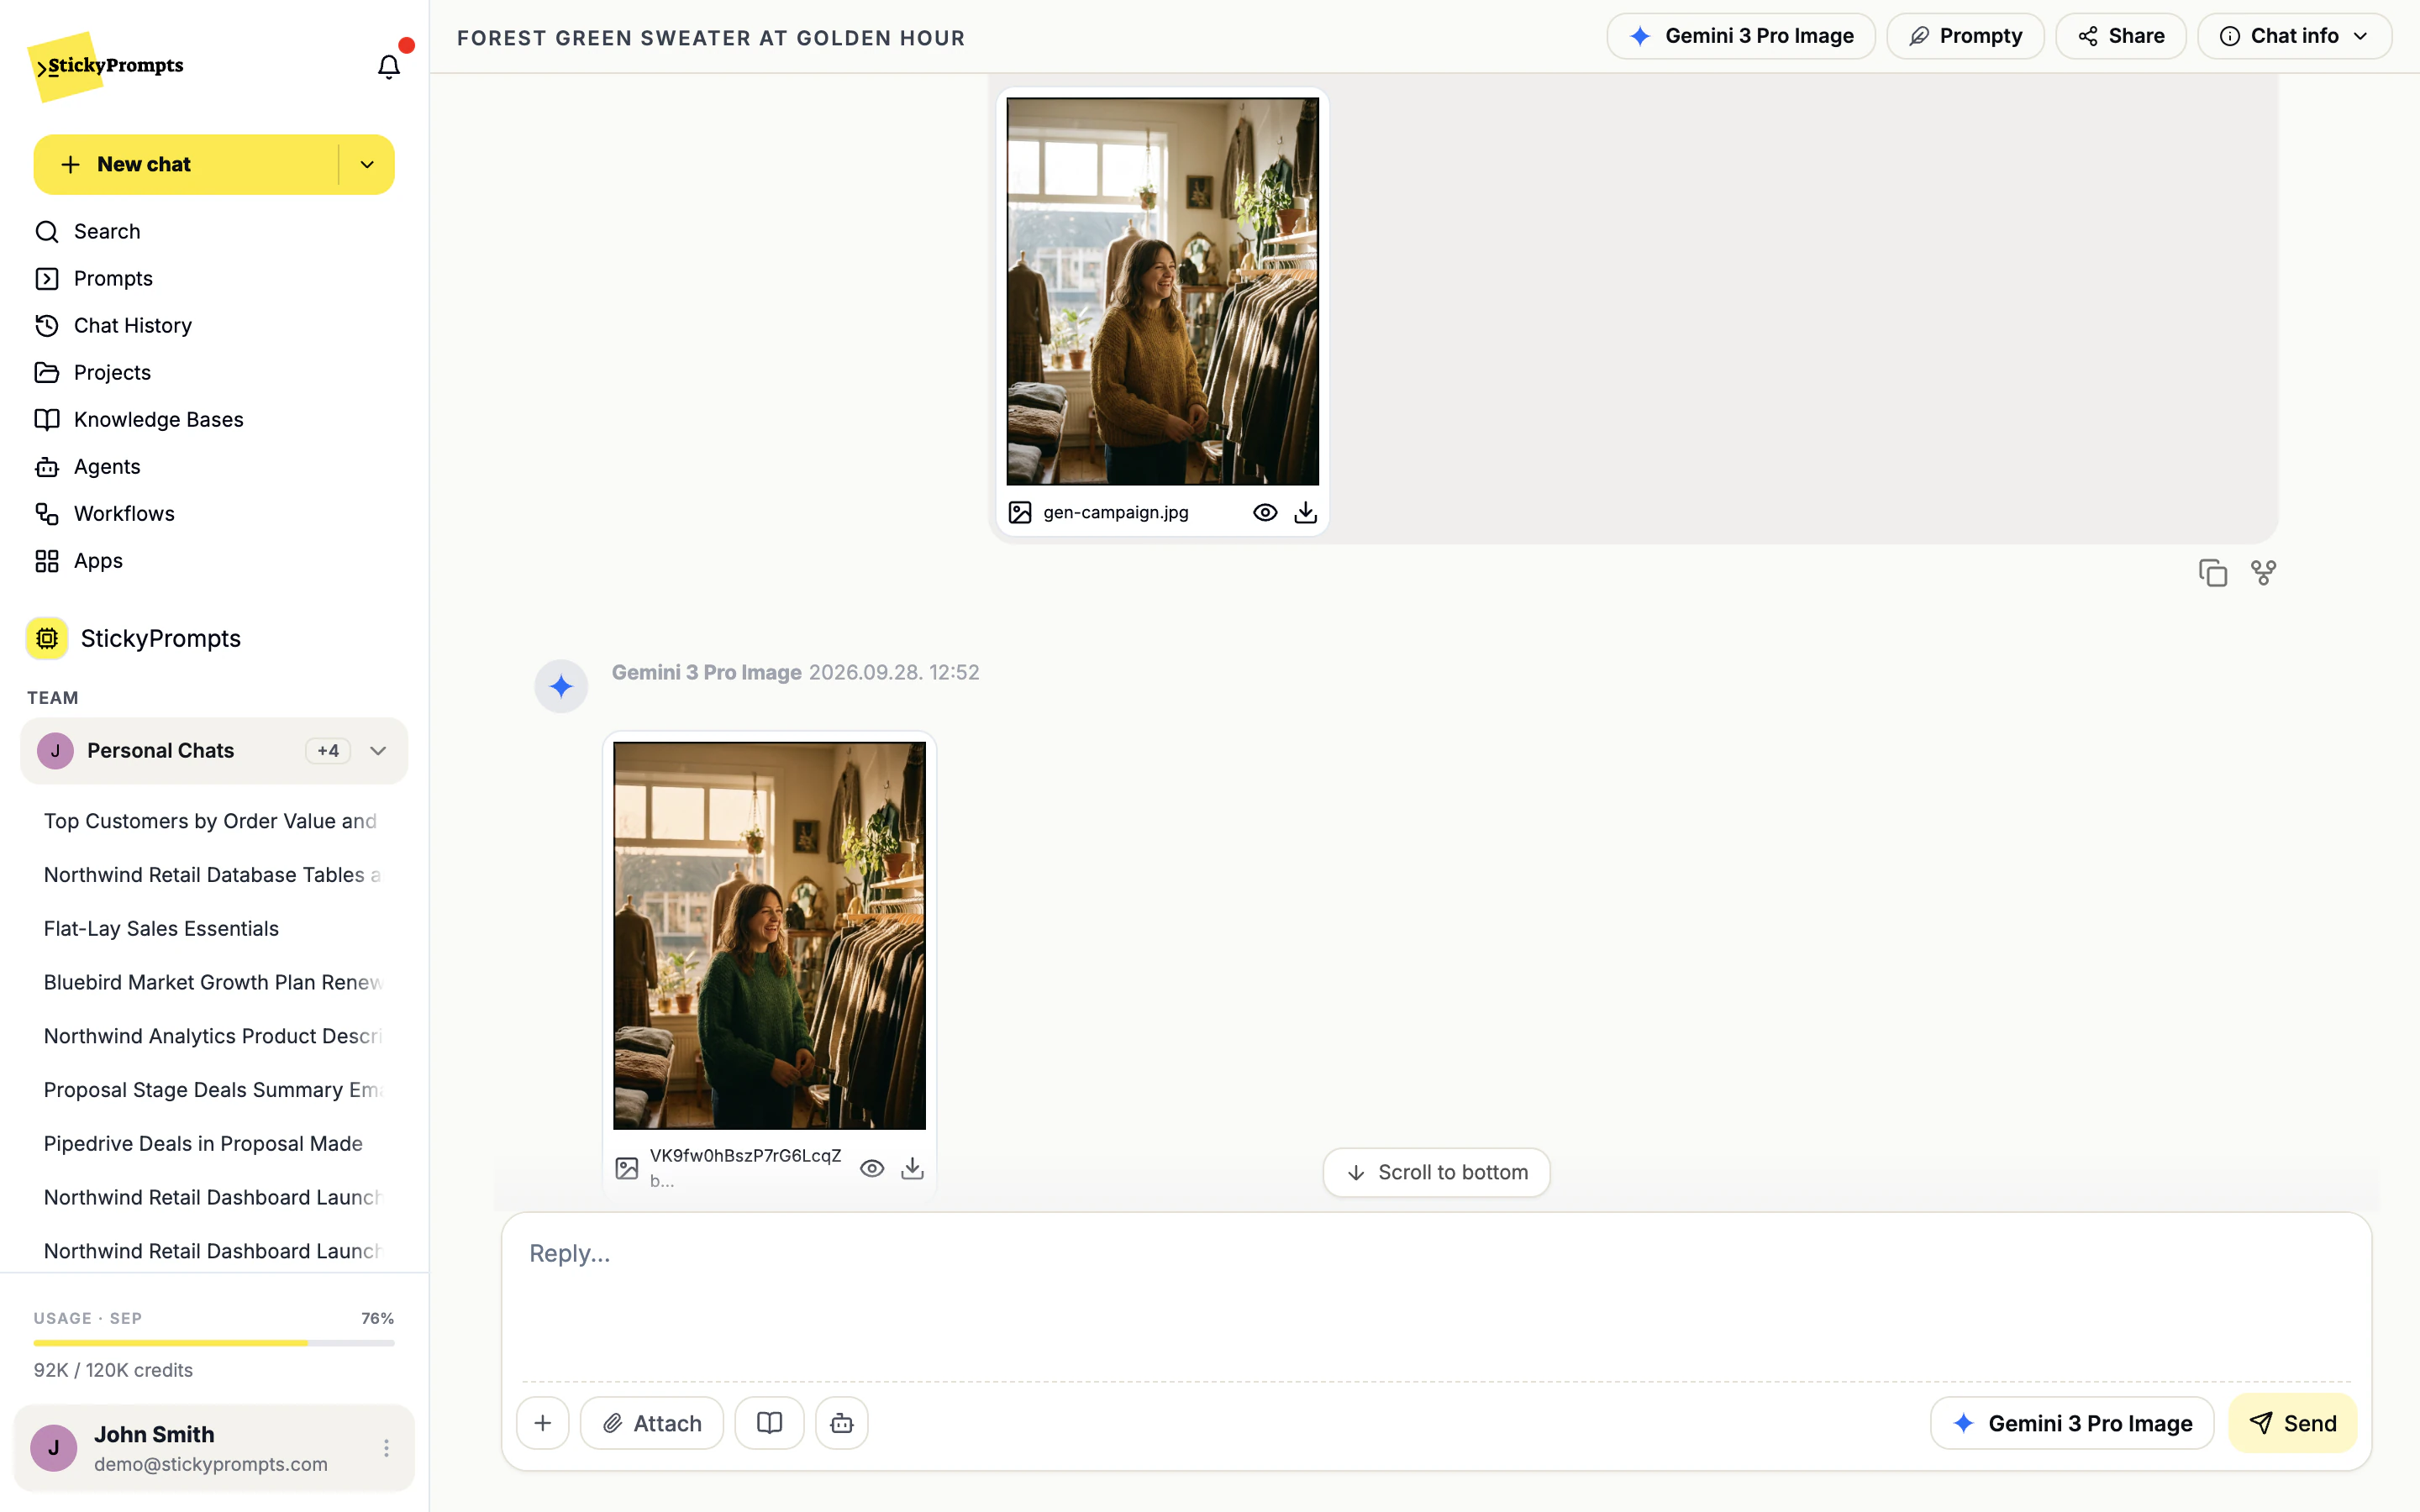
Task: Send the reply
Action: [2292, 1422]
